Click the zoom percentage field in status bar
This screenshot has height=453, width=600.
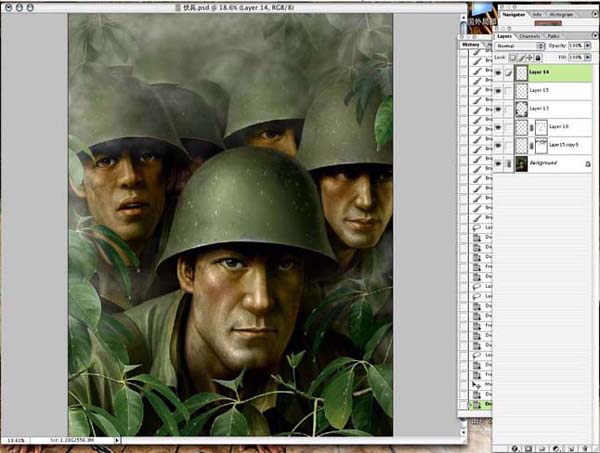tap(16, 441)
